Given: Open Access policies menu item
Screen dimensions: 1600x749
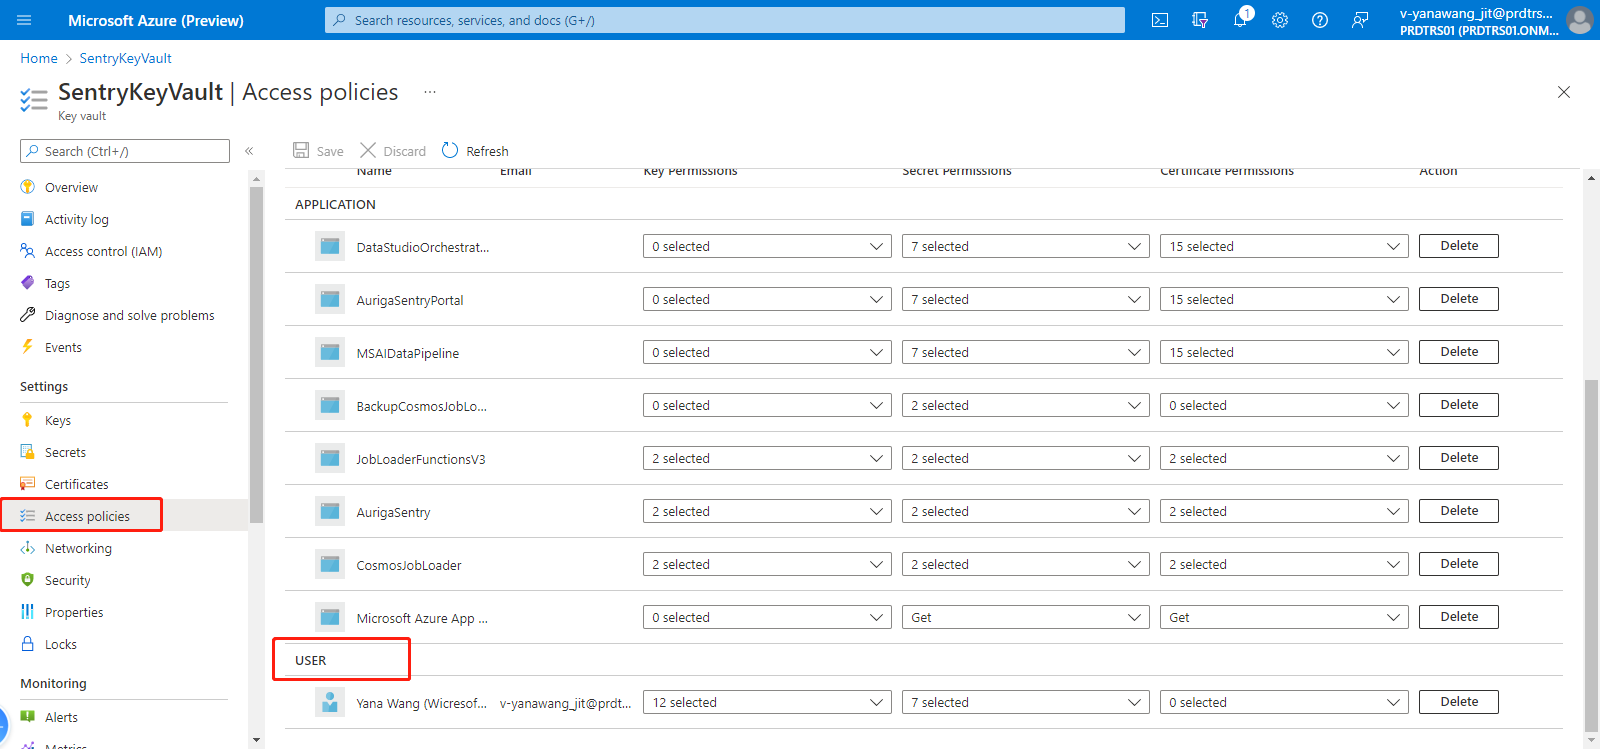Looking at the screenshot, I should [124, 516].
